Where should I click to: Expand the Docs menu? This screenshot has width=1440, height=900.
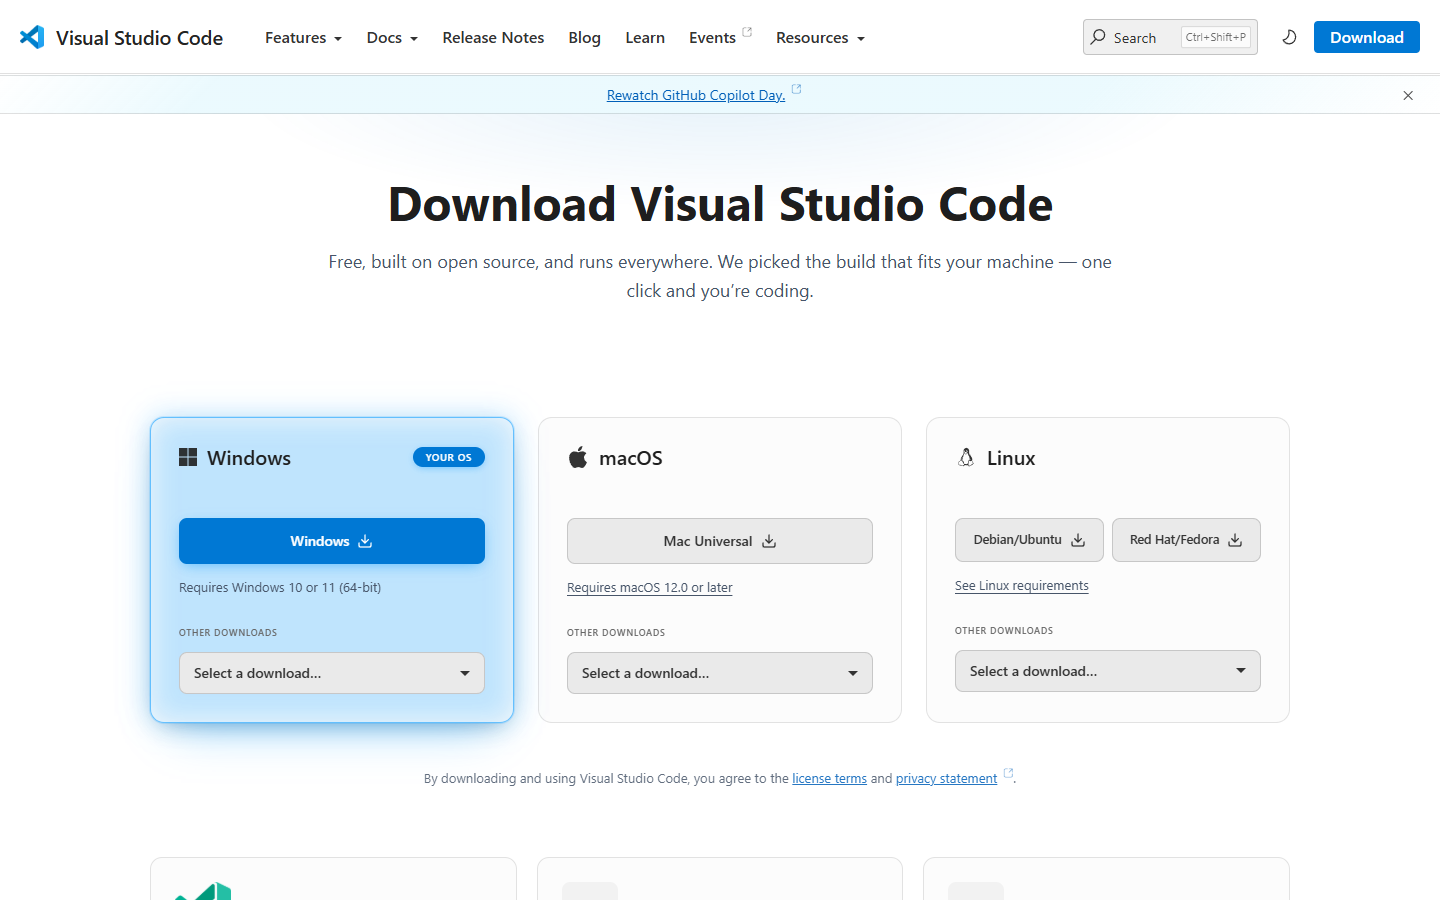point(392,37)
